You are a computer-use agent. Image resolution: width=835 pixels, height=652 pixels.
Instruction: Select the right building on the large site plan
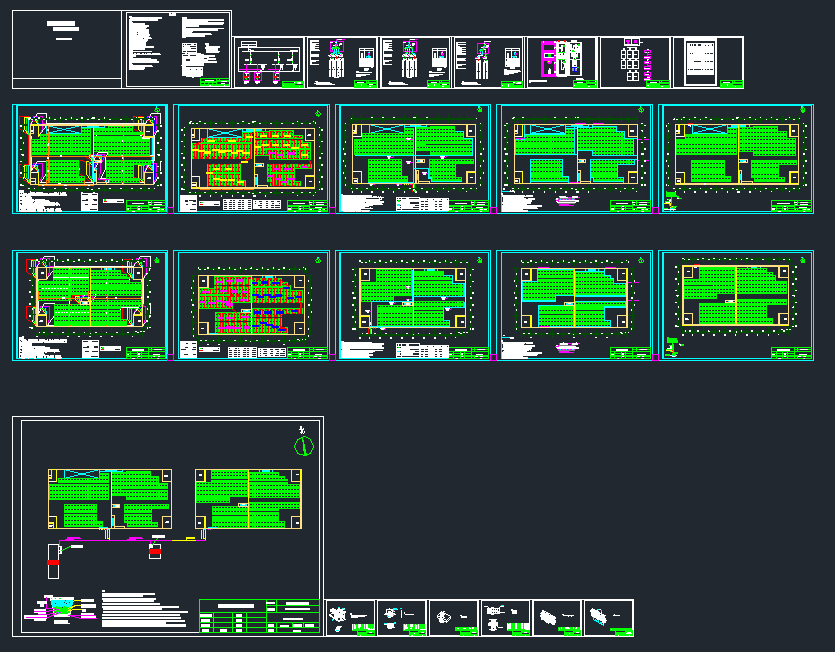coord(248,498)
